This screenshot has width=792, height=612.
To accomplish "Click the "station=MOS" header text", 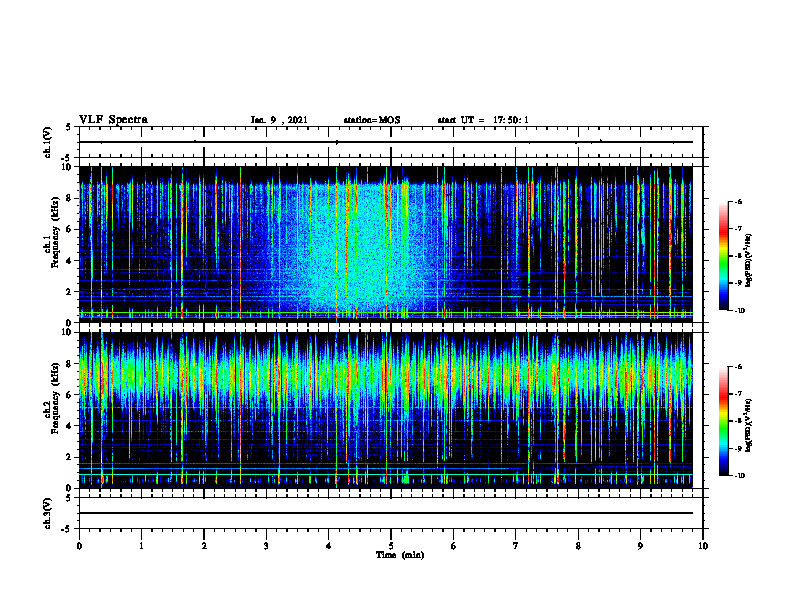I will pyautogui.click(x=372, y=120).
